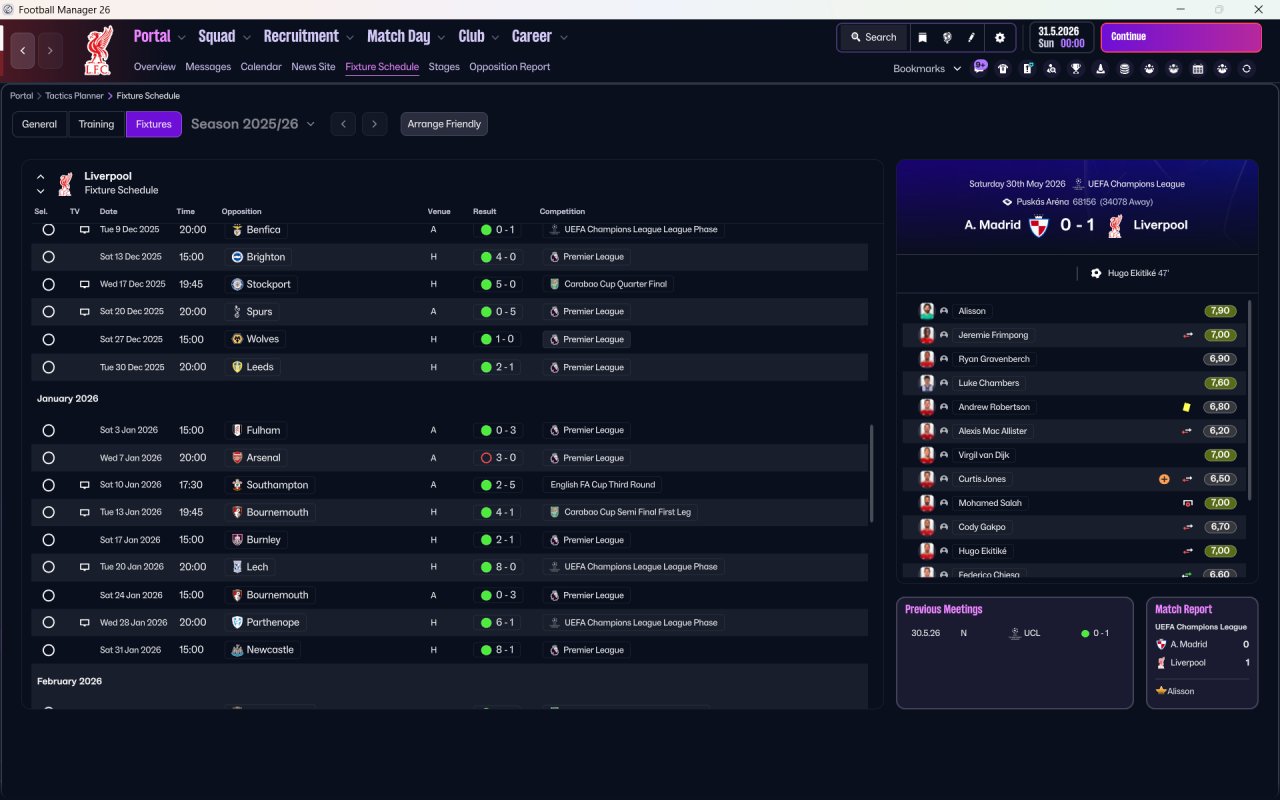
Task: Click the Arsenal club crest icon
Action: point(237,458)
